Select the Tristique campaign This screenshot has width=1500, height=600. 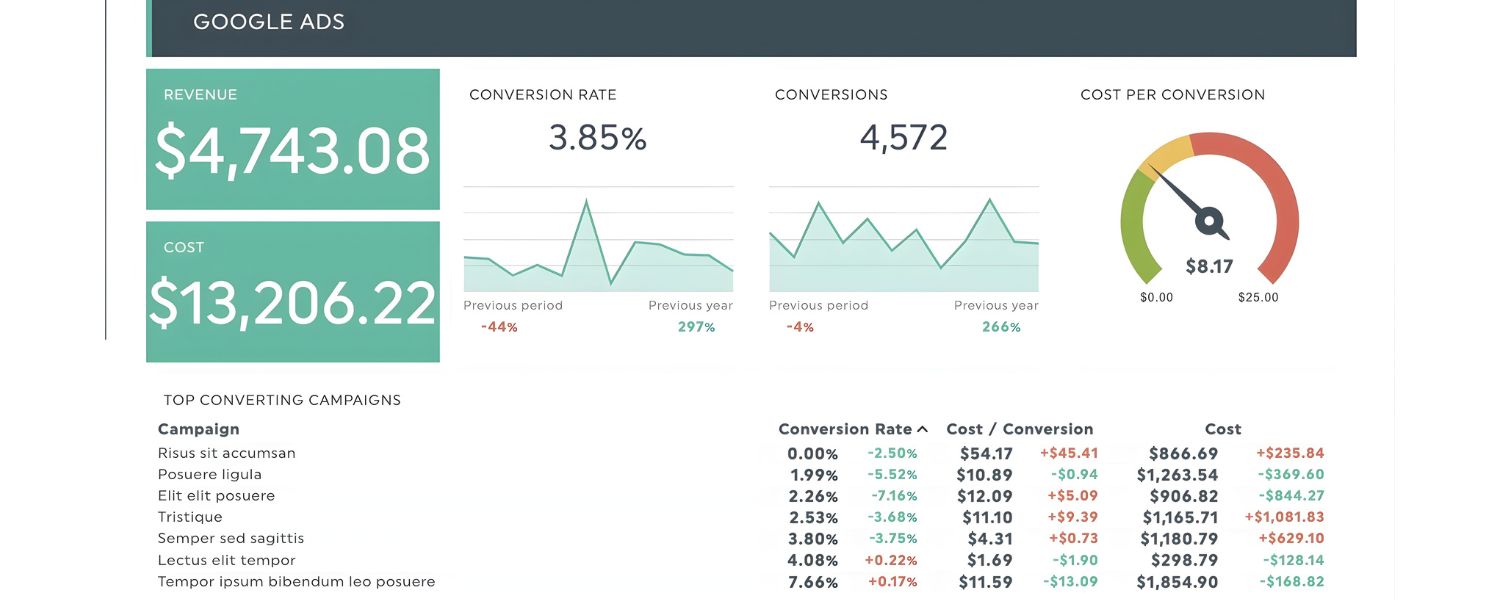(190, 517)
